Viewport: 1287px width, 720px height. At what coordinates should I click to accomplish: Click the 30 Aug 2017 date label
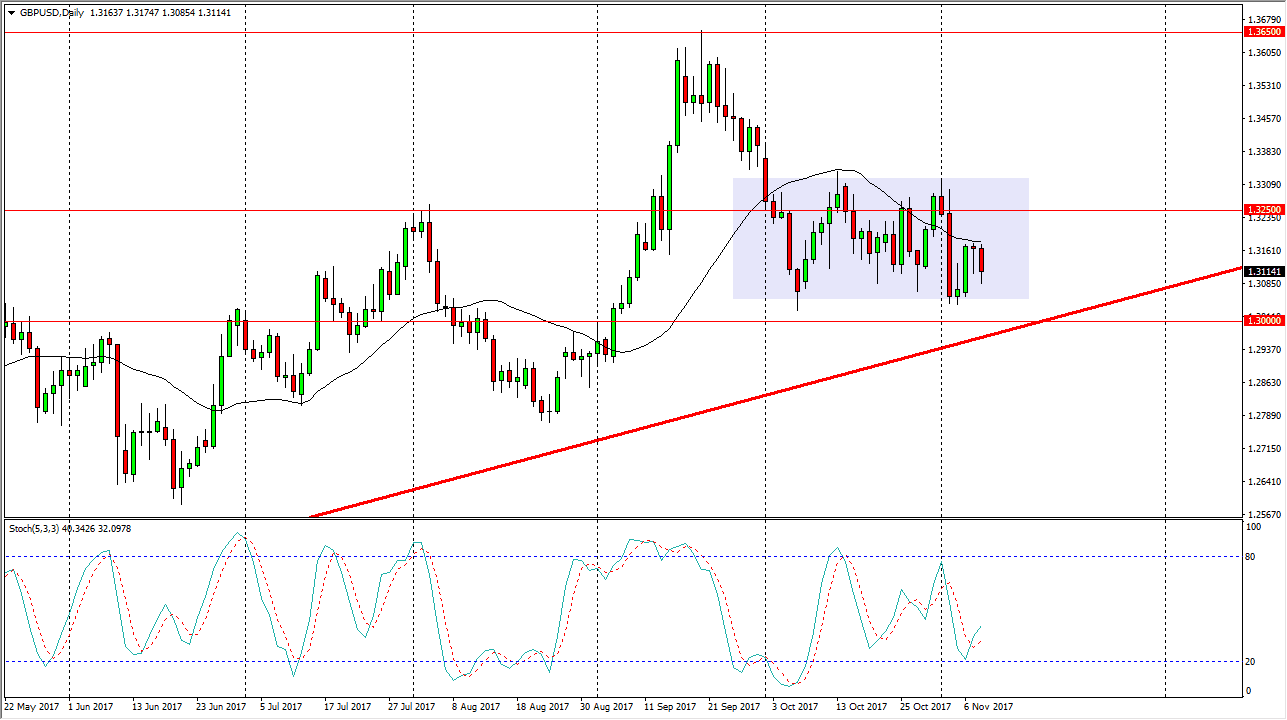point(606,707)
